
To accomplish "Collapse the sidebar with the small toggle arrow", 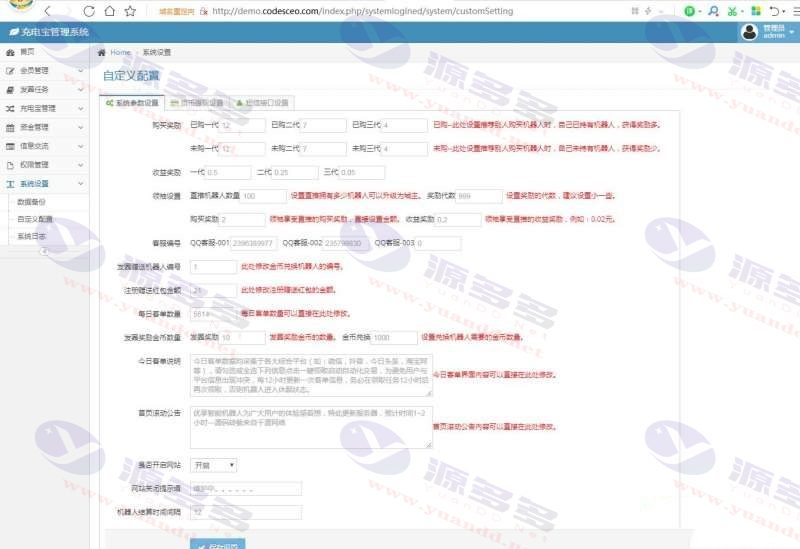I will [44, 251].
